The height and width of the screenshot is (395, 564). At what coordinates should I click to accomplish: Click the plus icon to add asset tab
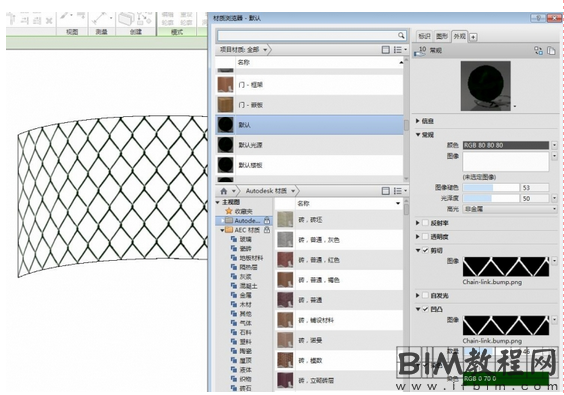tap(473, 37)
